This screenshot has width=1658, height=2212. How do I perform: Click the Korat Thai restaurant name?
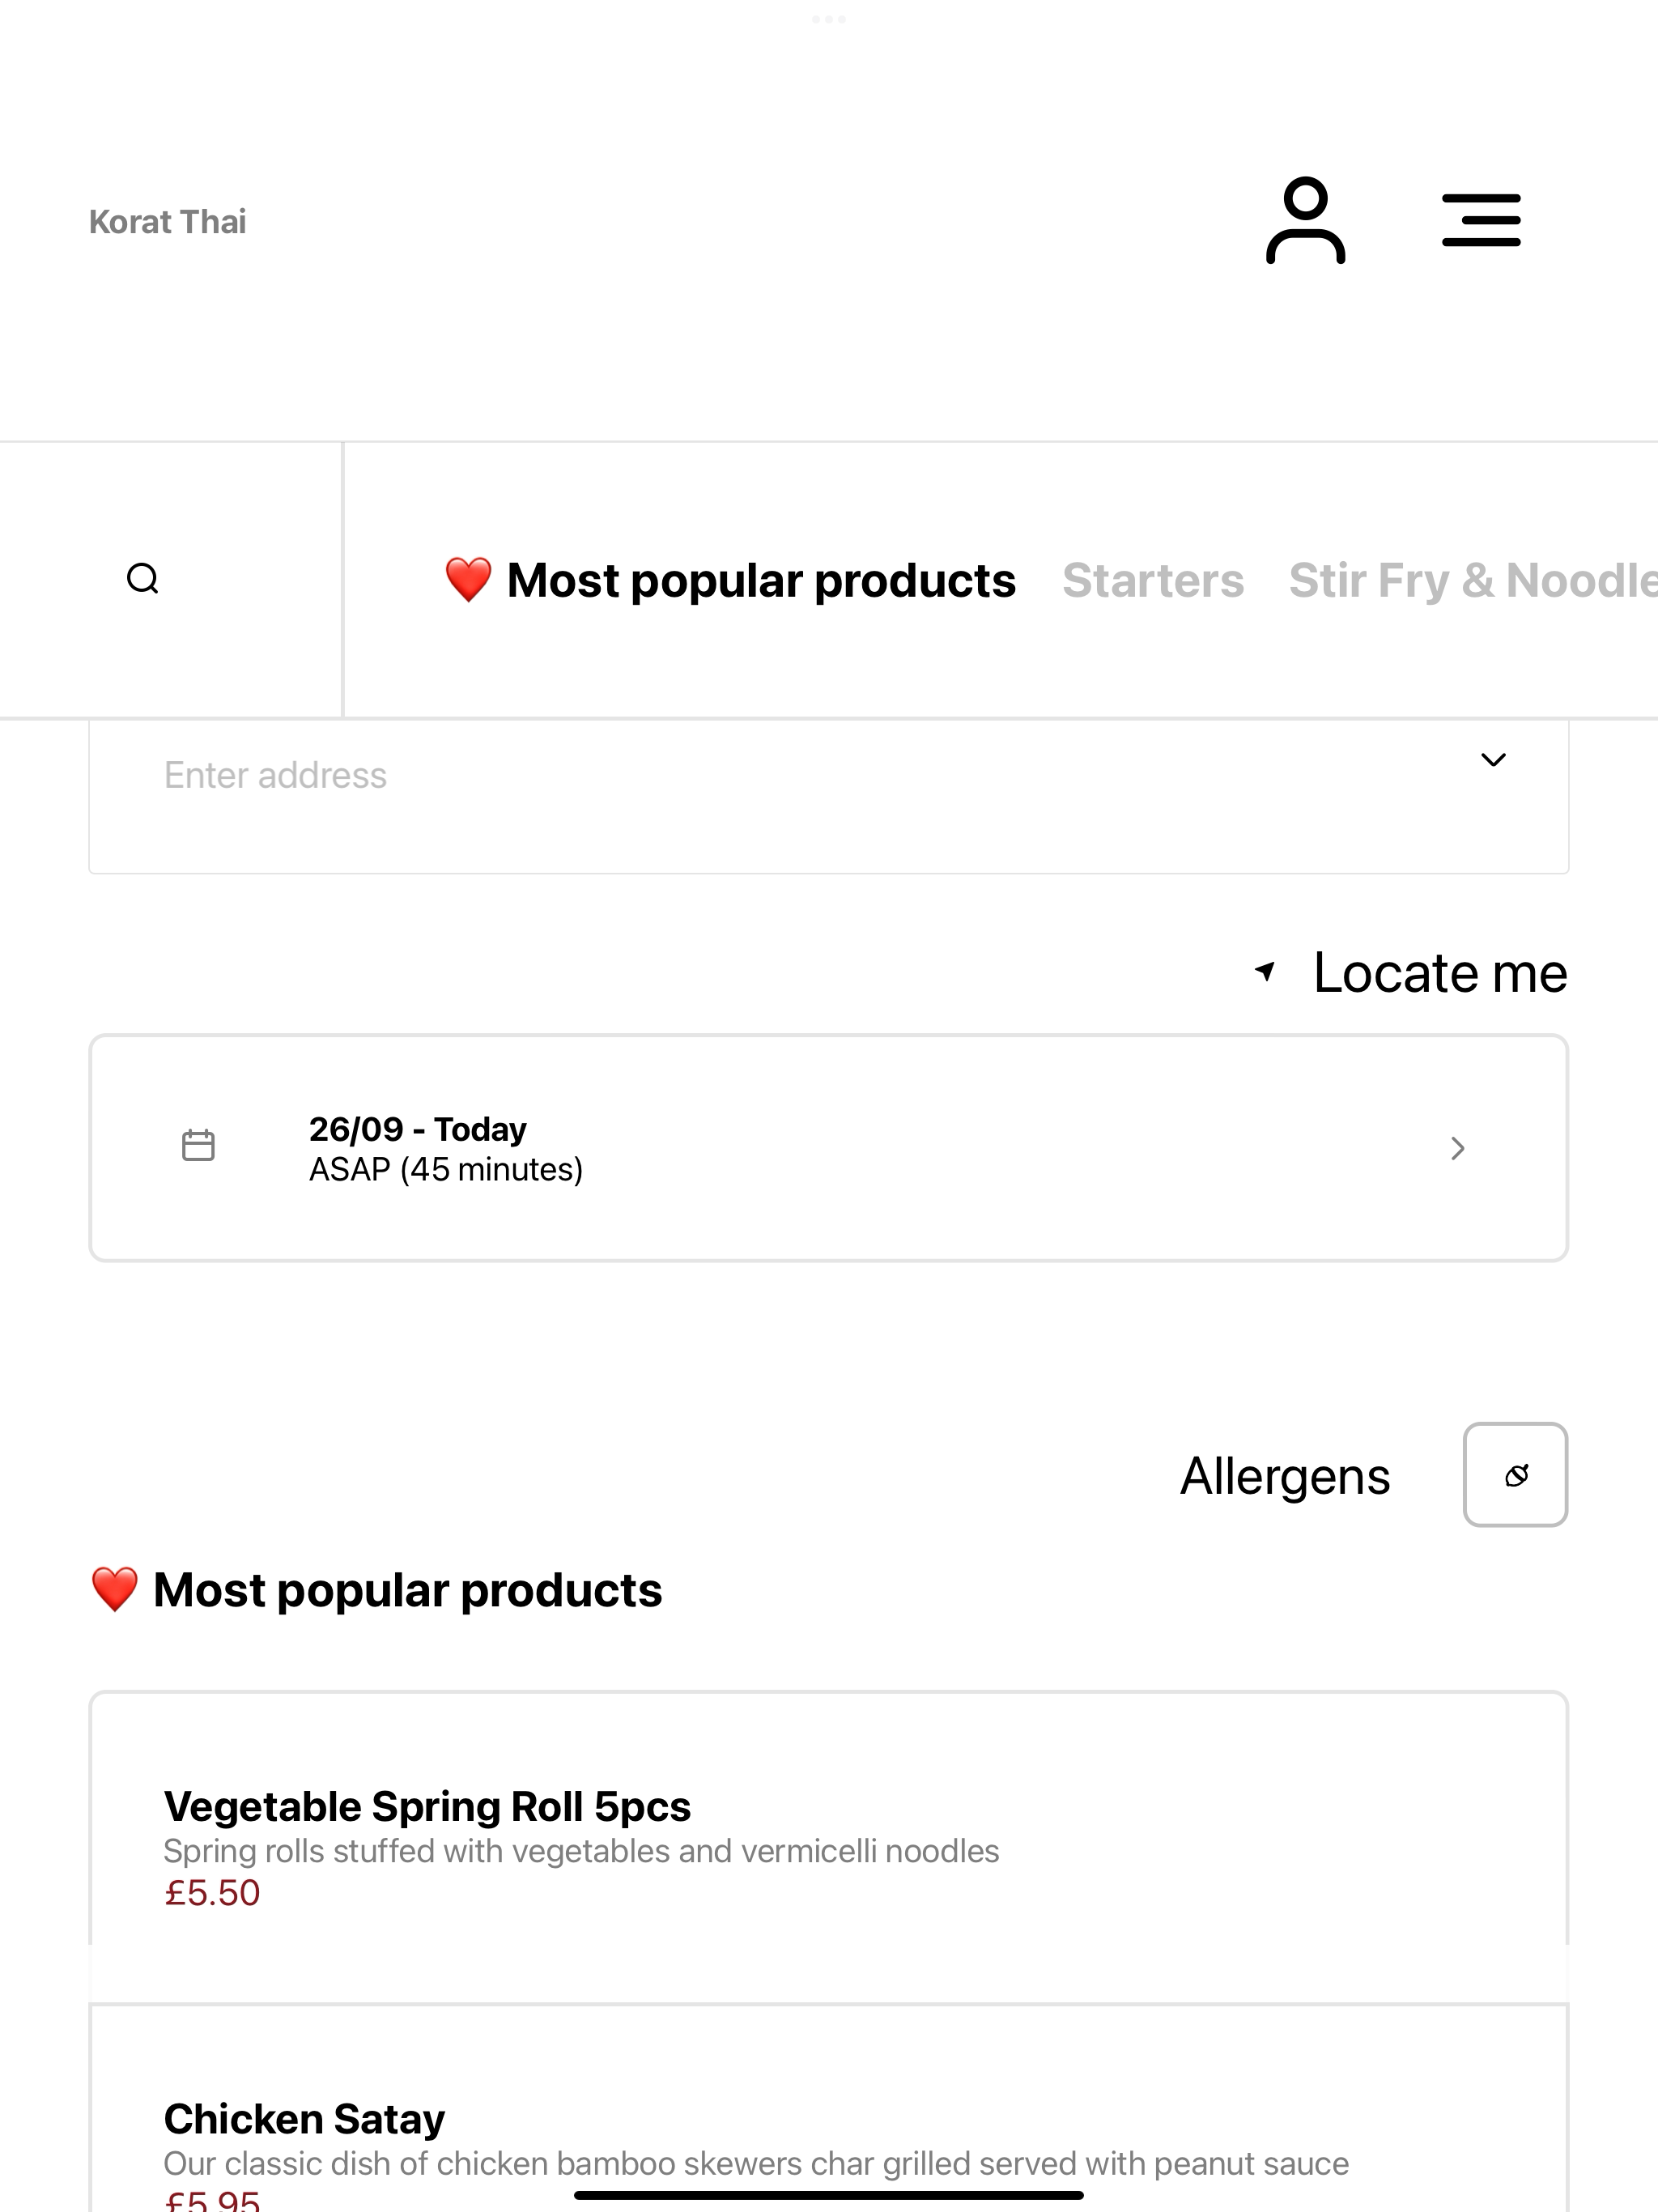pos(167,221)
